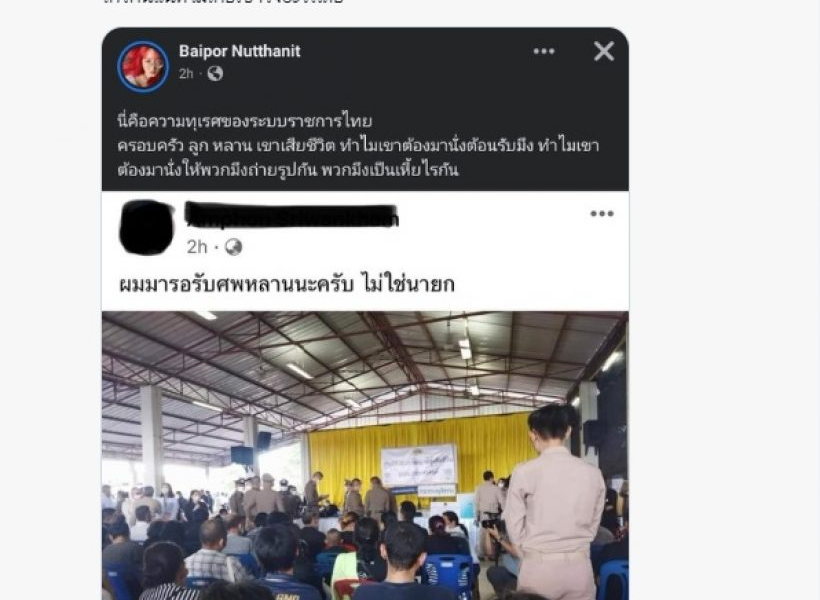Click the white banner sign in the photo
The width and height of the screenshot is (820, 600).
[x=419, y=465]
